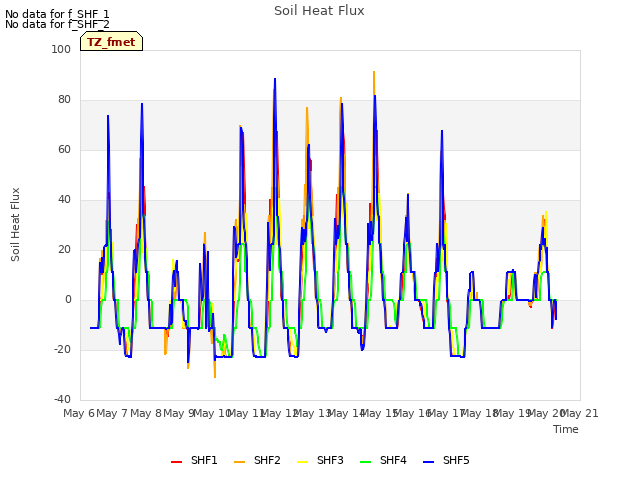Viewport: 640px width, 480px height.
Task: Click the TZ_fmet annotation box
Action: pos(111,41)
